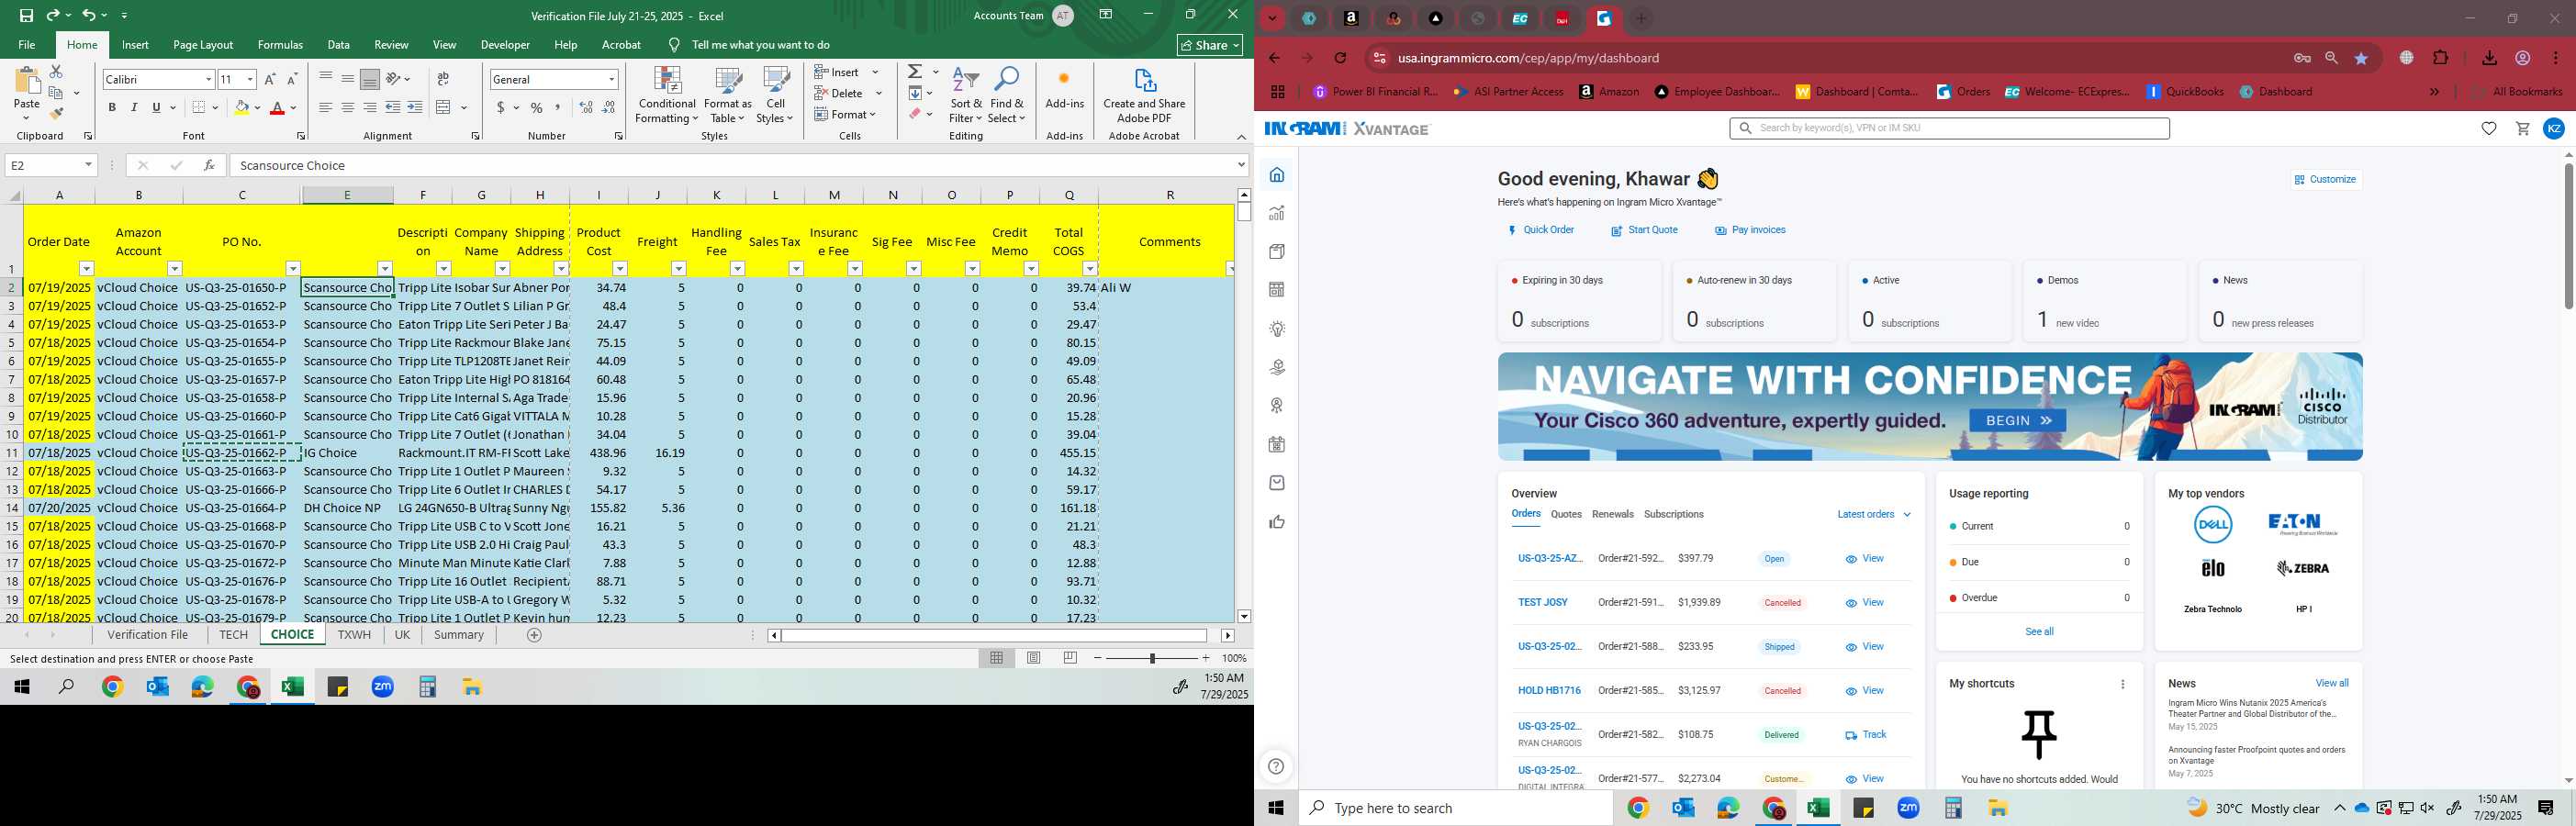This screenshot has height=826, width=2576.
Task: Switch to the TECH worksheet tab
Action: click(233, 635)
